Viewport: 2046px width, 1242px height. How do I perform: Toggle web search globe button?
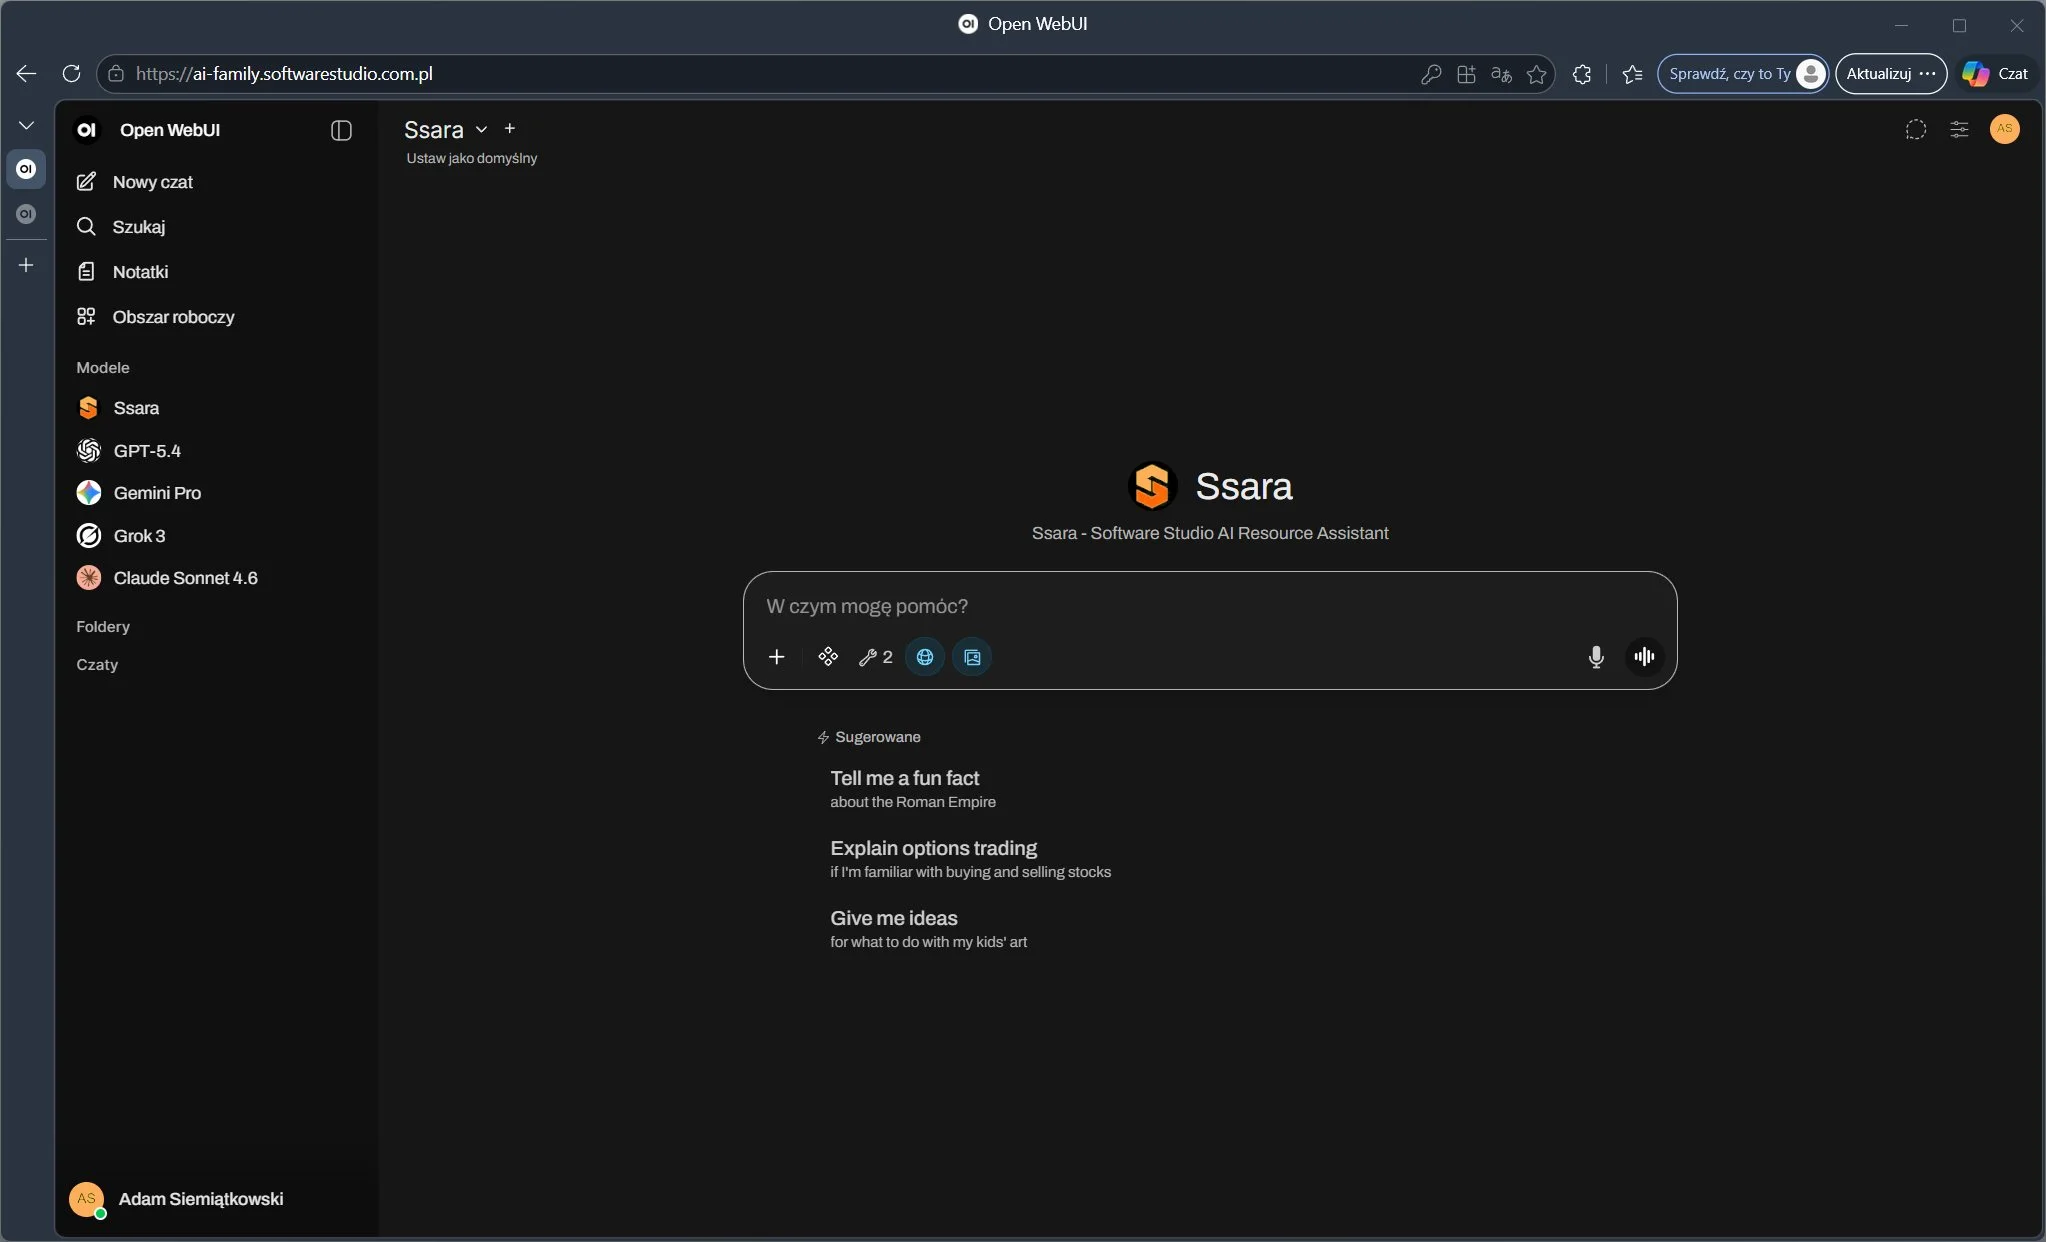click(x=925, y=657)
